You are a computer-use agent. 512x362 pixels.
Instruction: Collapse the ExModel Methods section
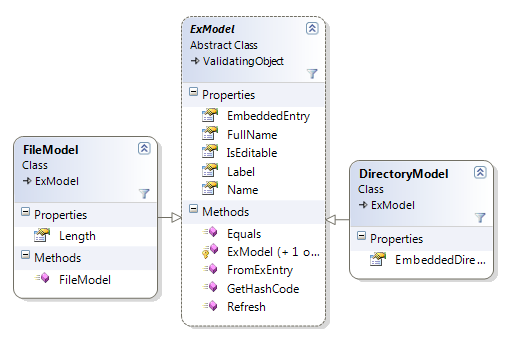pyautogui.click(x=193, y=209)
